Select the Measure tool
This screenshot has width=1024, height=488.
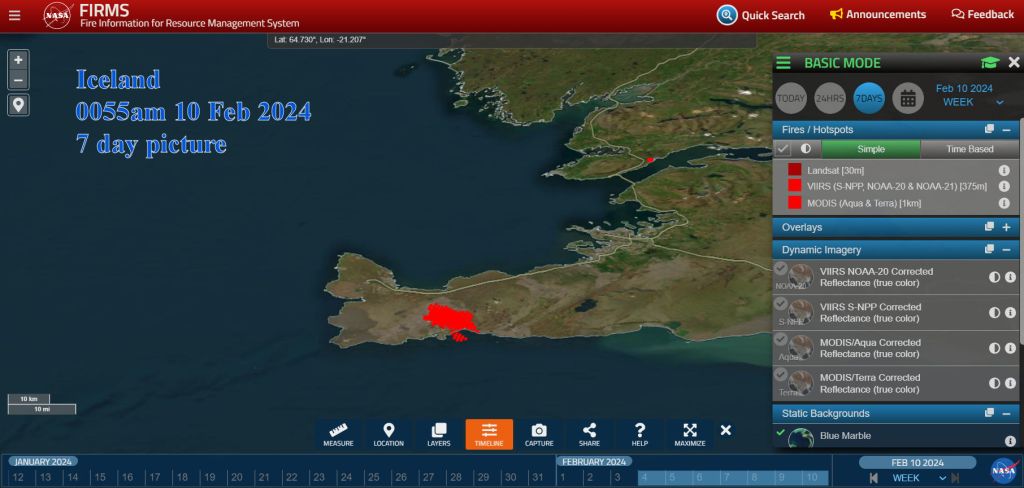coord(338,434)
